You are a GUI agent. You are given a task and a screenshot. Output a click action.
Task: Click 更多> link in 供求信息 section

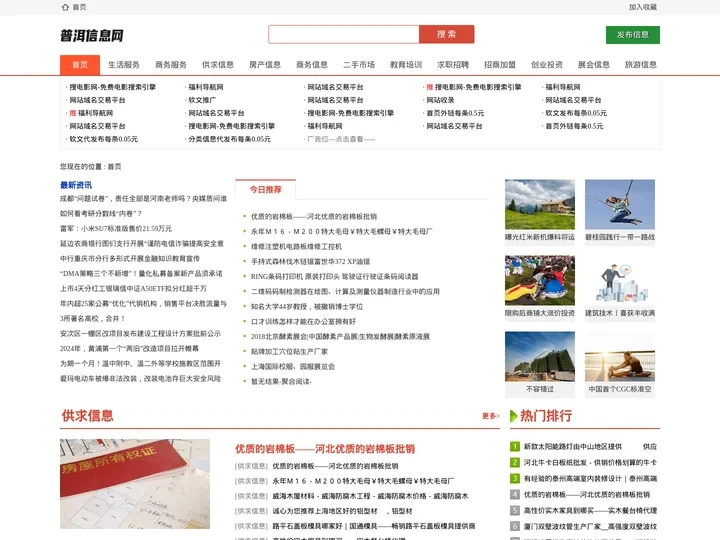coord(490,416)
